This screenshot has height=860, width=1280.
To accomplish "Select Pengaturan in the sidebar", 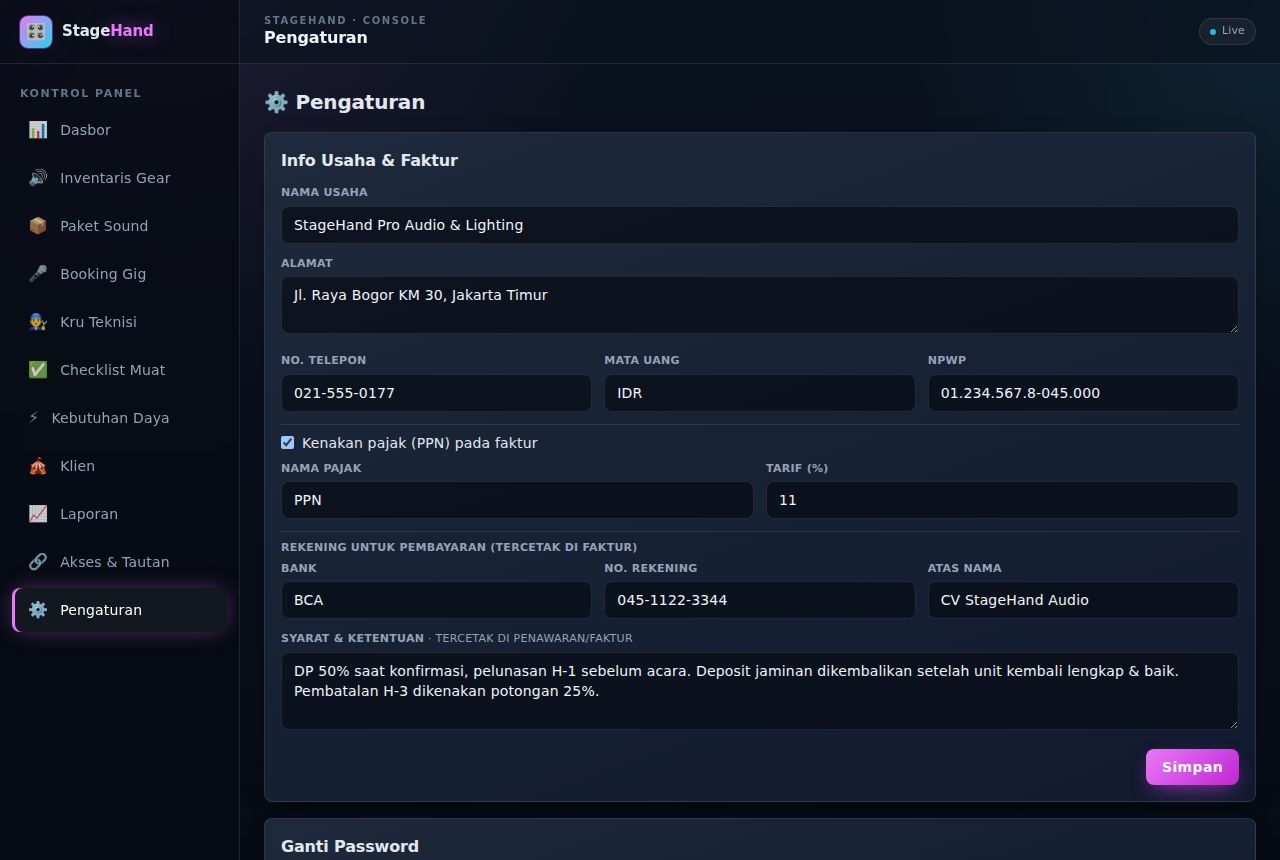I will [120, 610].
